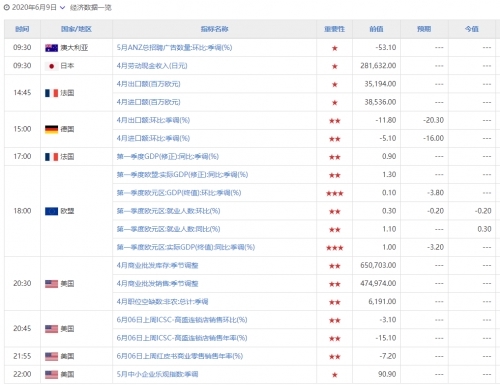
Task: Click the previous value 474,974.00
Action: pos(378,284)
